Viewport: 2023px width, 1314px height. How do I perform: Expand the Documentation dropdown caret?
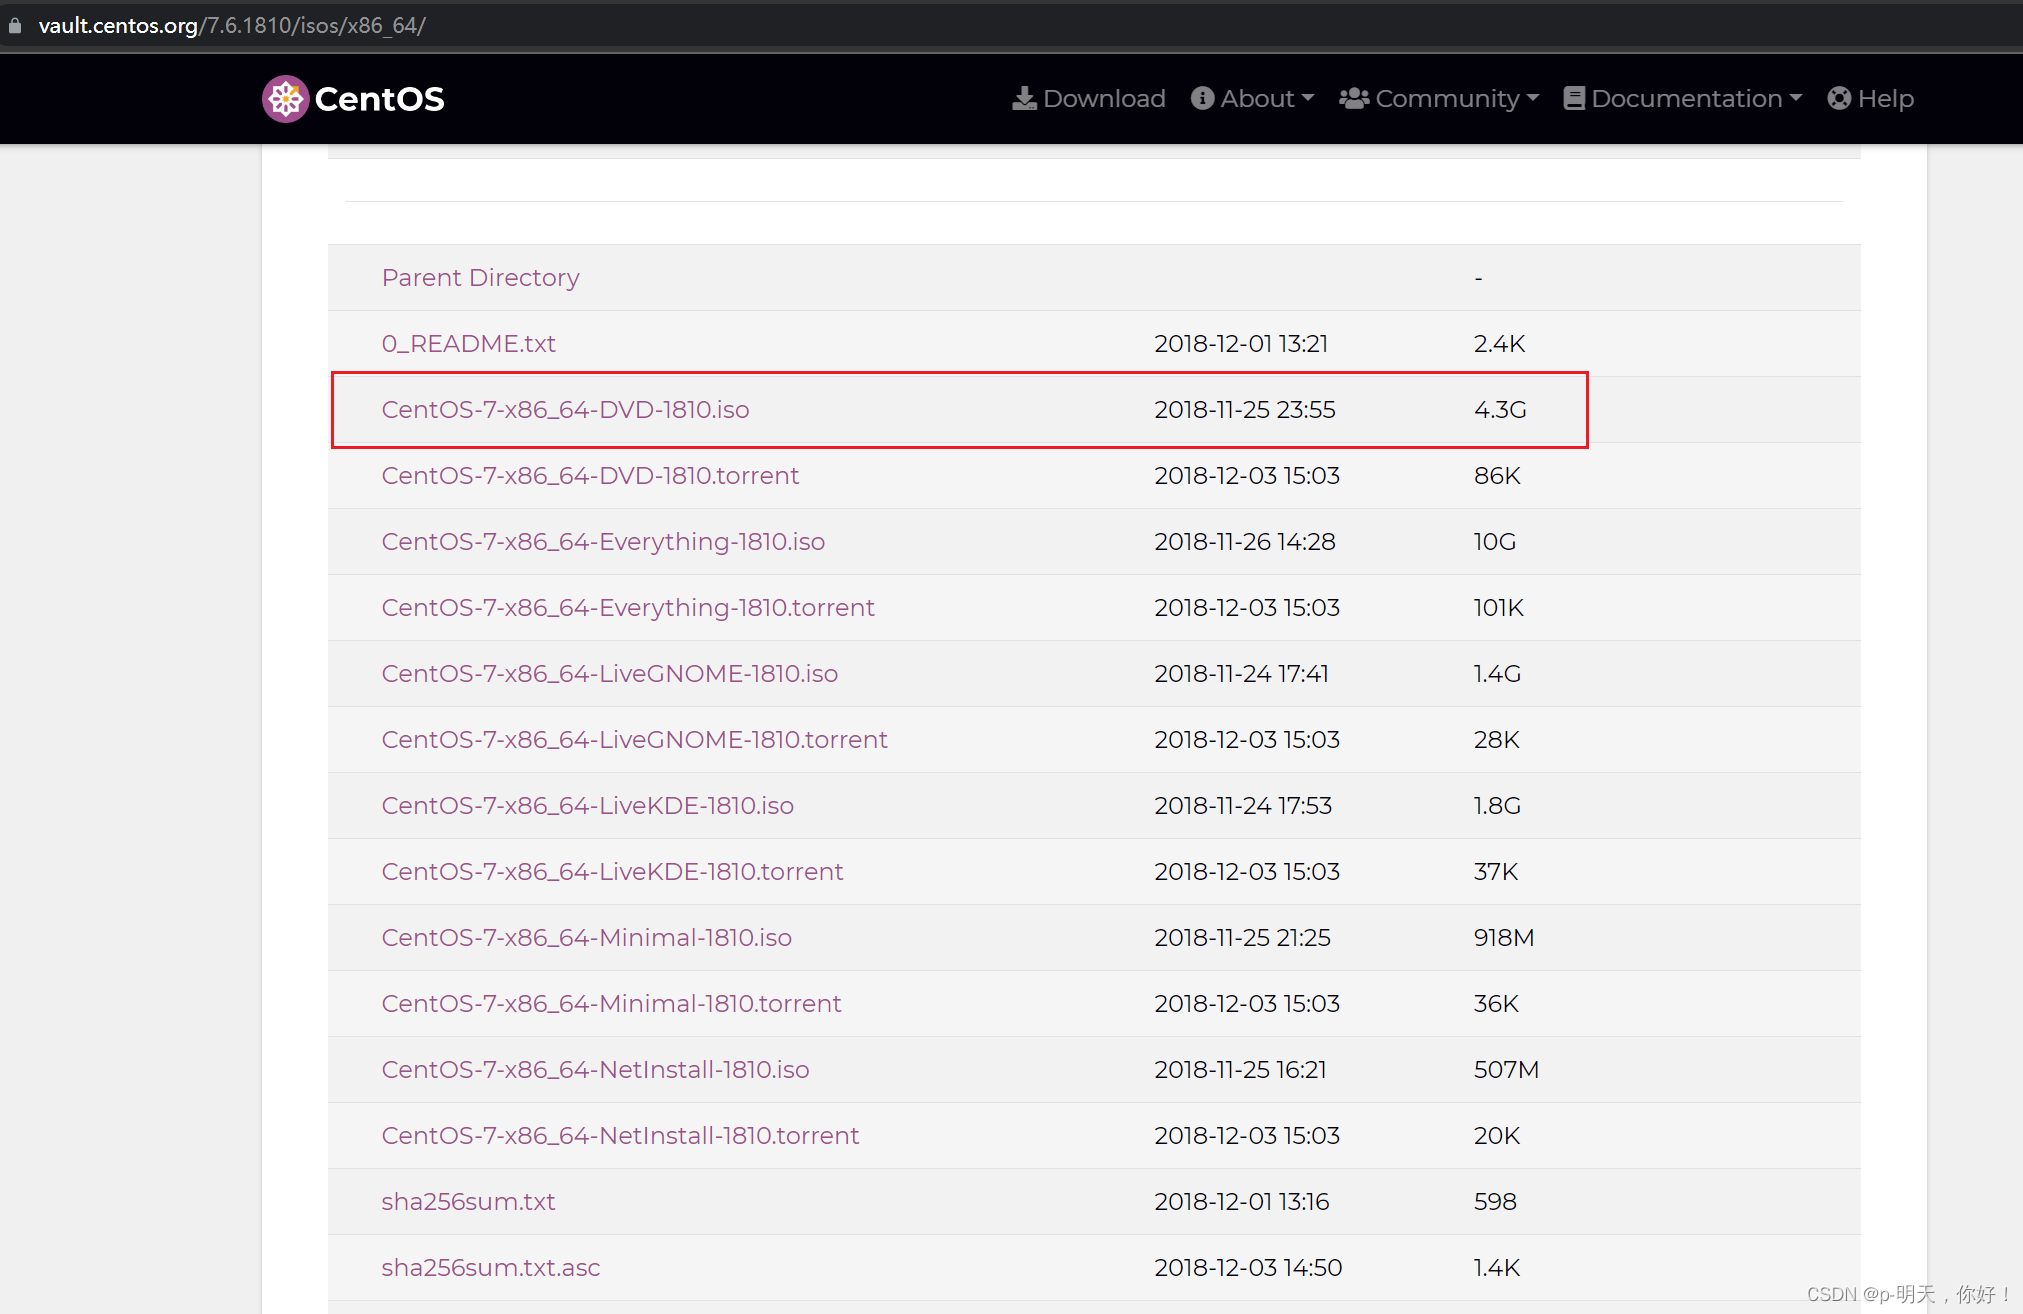point(1796,99)
